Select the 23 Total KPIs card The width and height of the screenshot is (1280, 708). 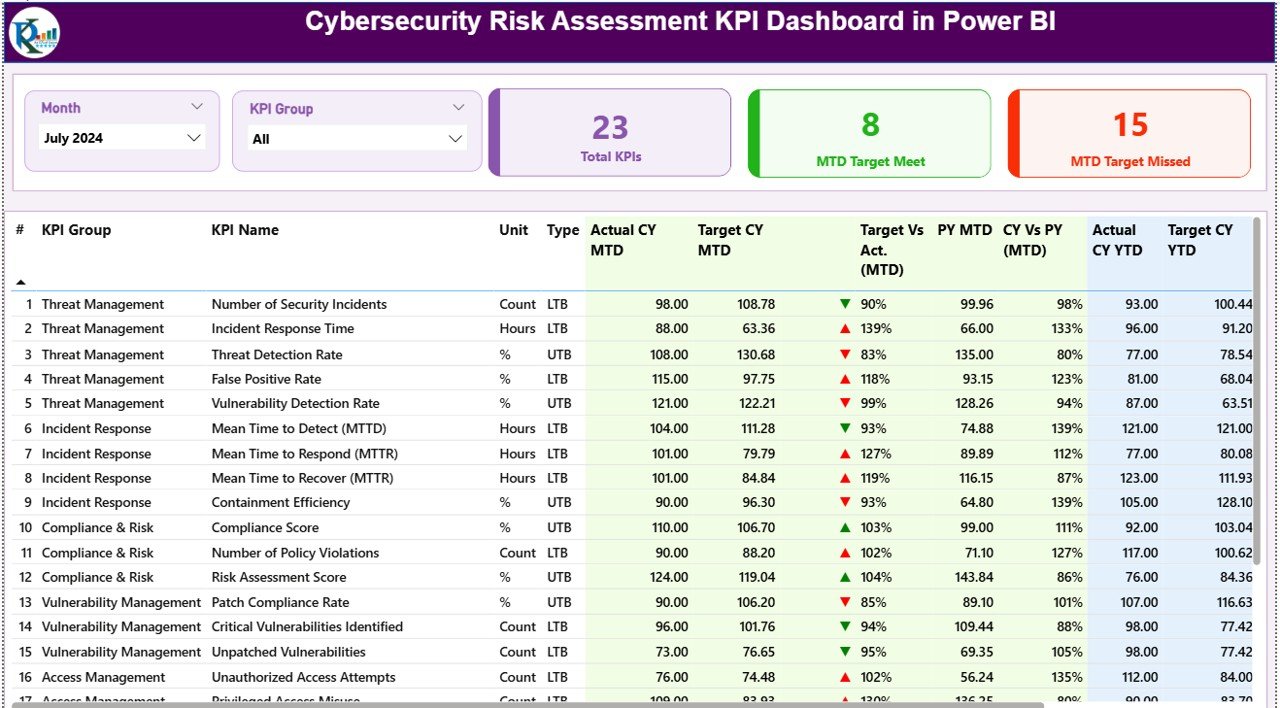[610, 133]
